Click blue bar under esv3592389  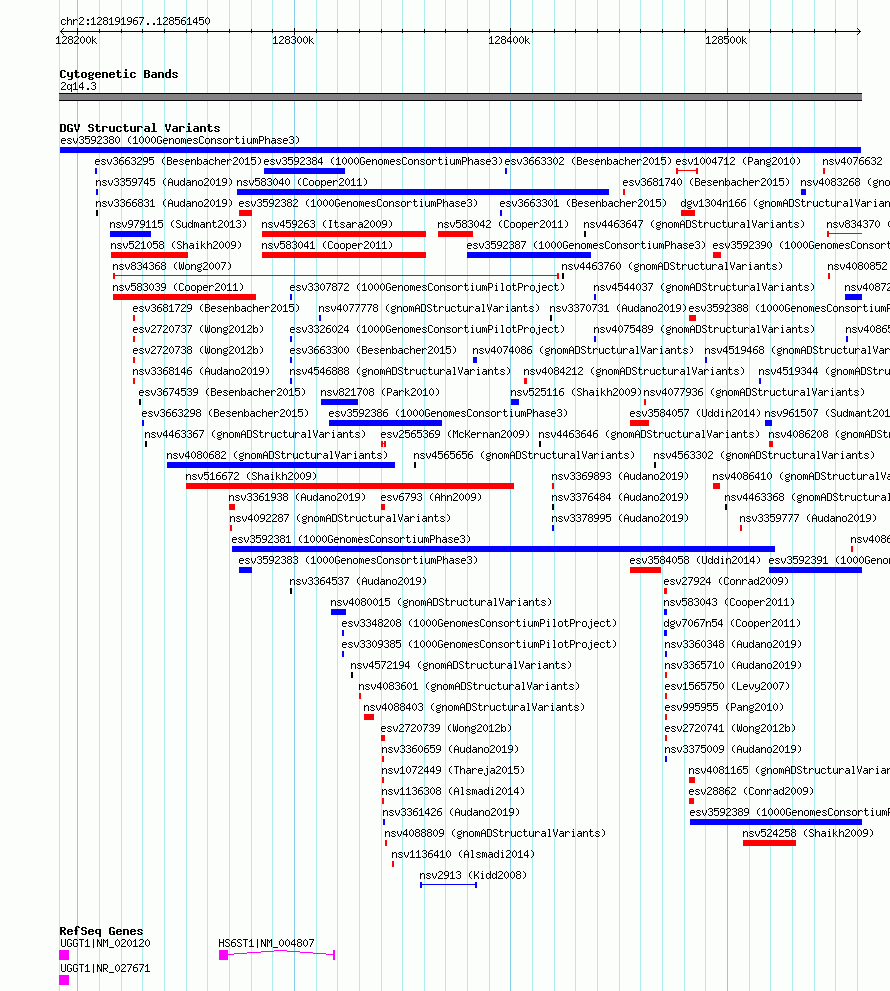pos(776,822)
